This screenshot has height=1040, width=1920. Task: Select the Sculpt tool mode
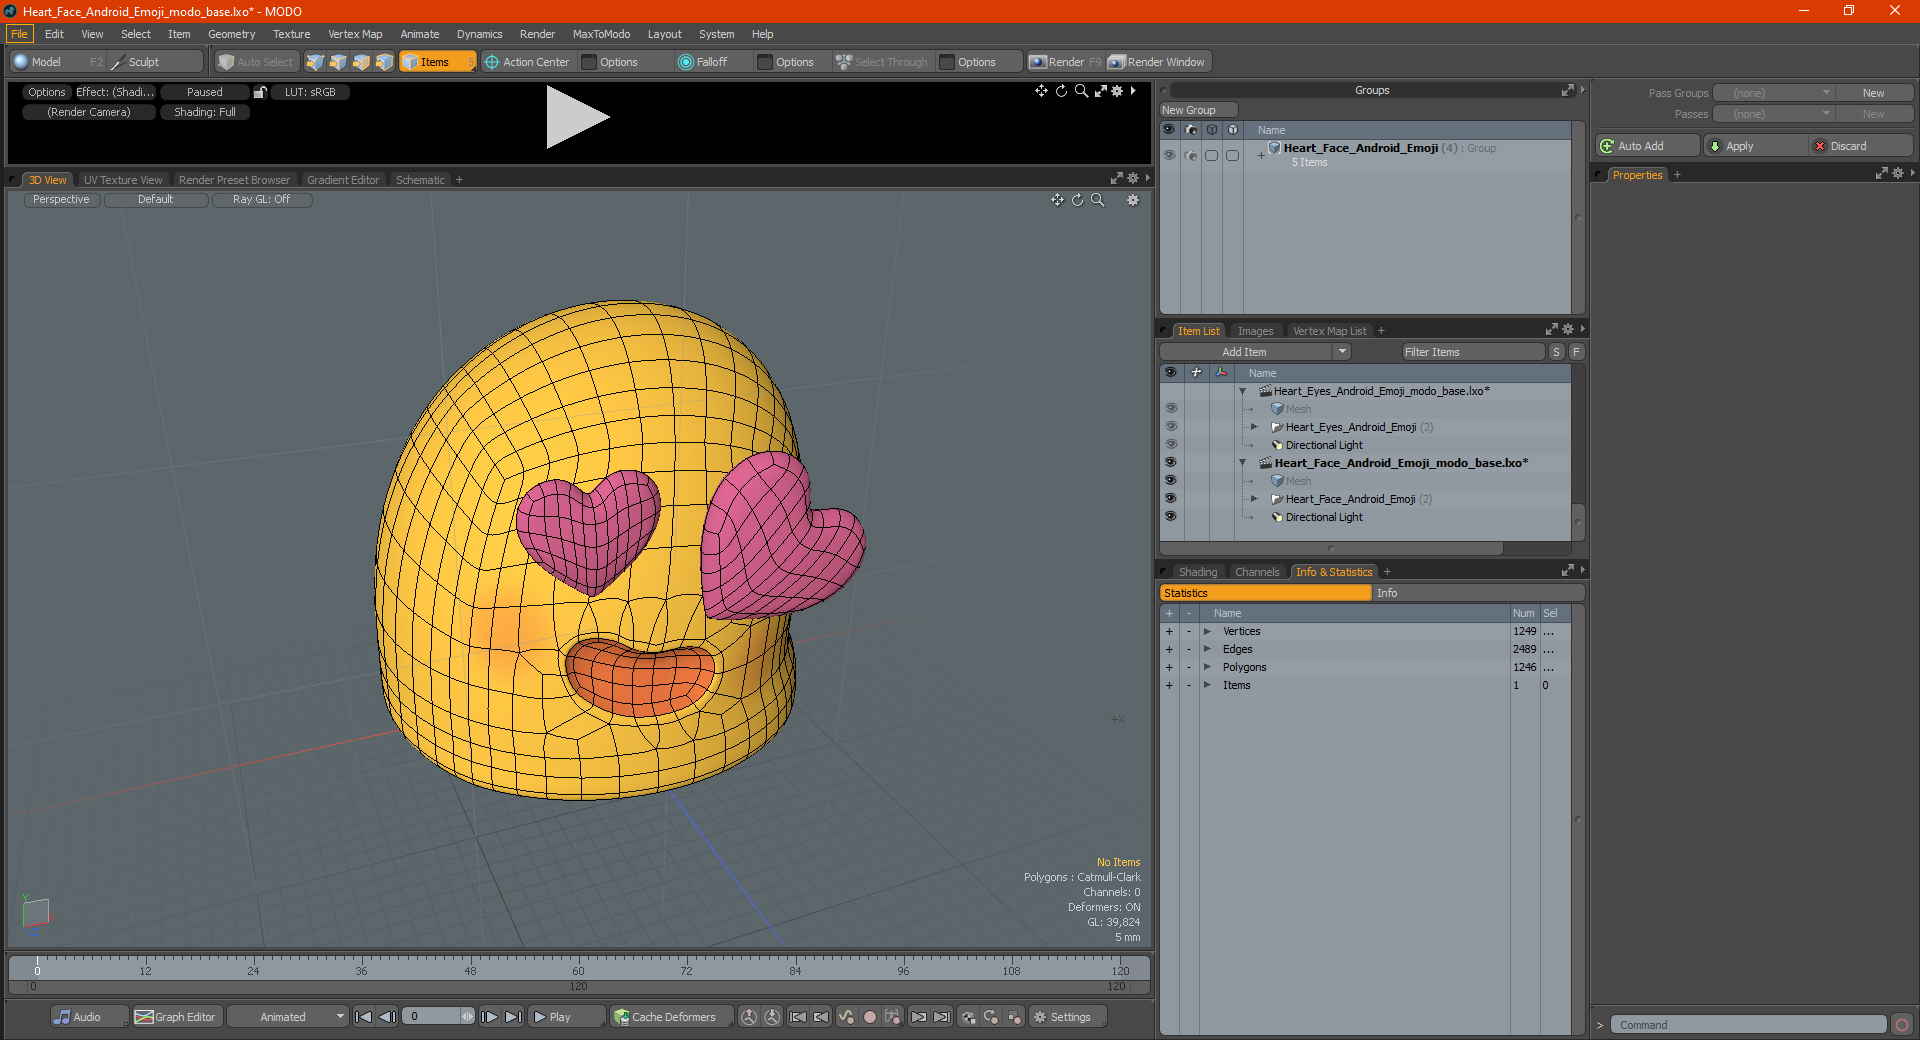155,62
